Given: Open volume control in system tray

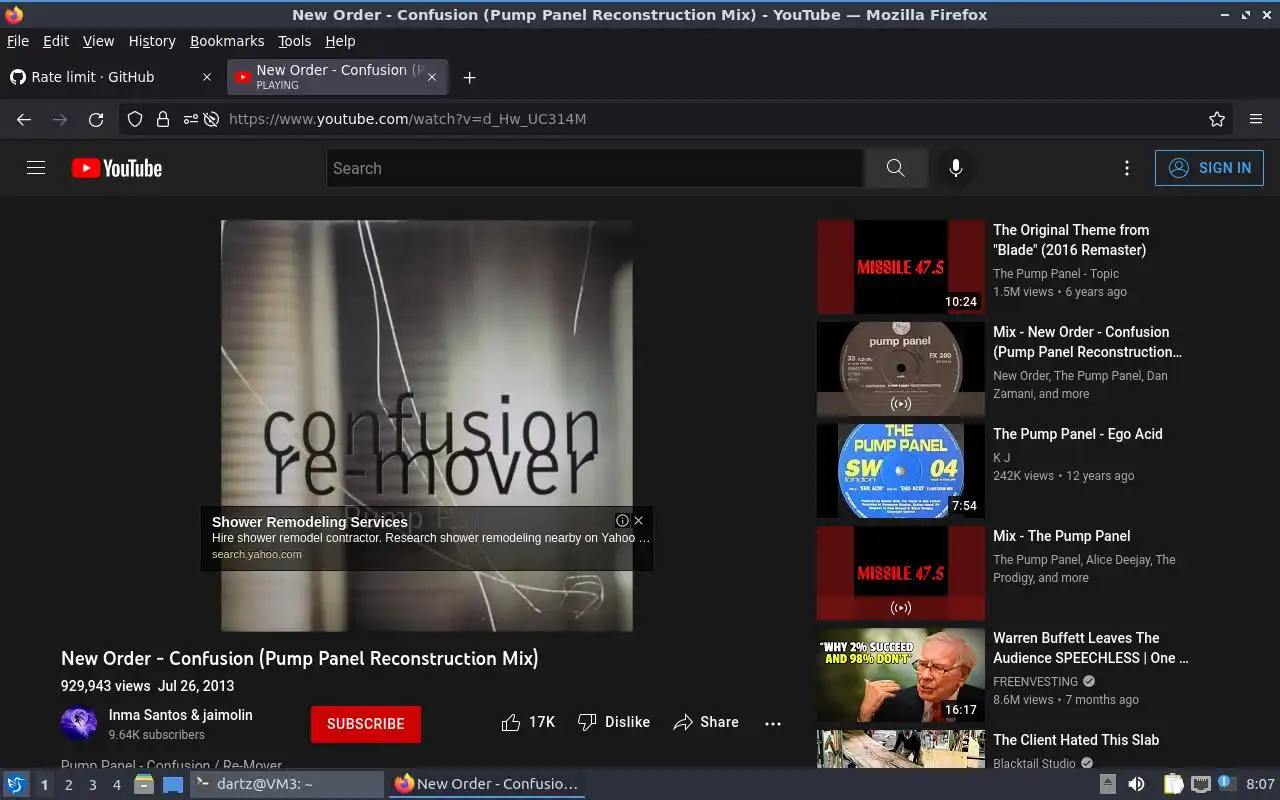Looking at the screenshot, I should 1136,784.
